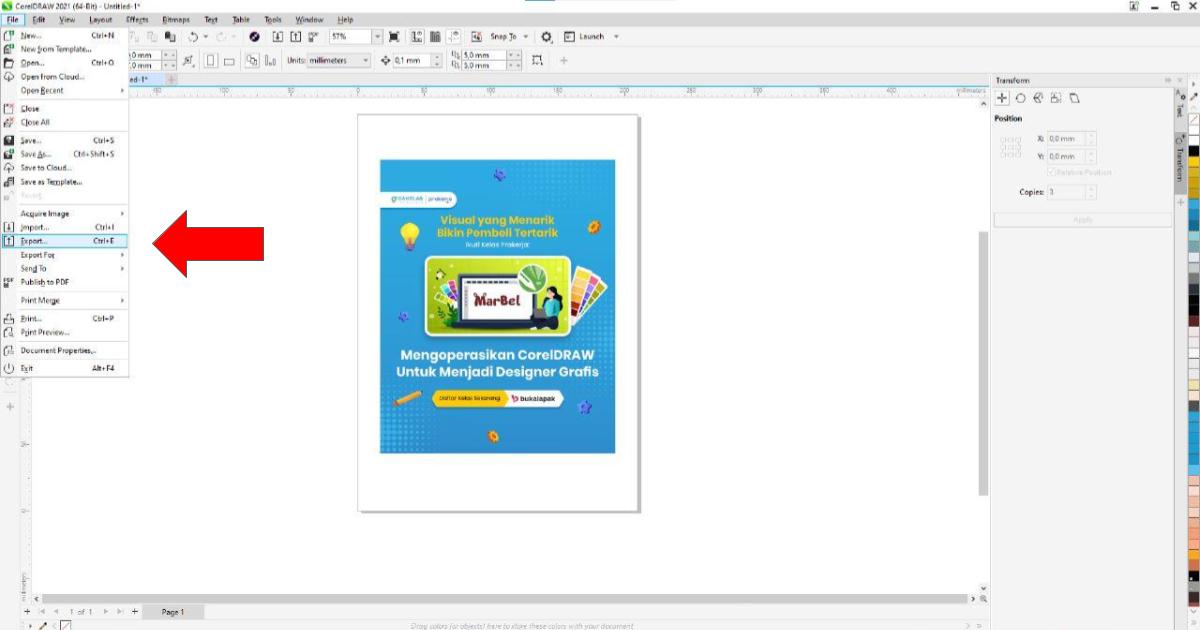
Task: Switch to the Text docker tab
Action: (x=1180, y=113)
